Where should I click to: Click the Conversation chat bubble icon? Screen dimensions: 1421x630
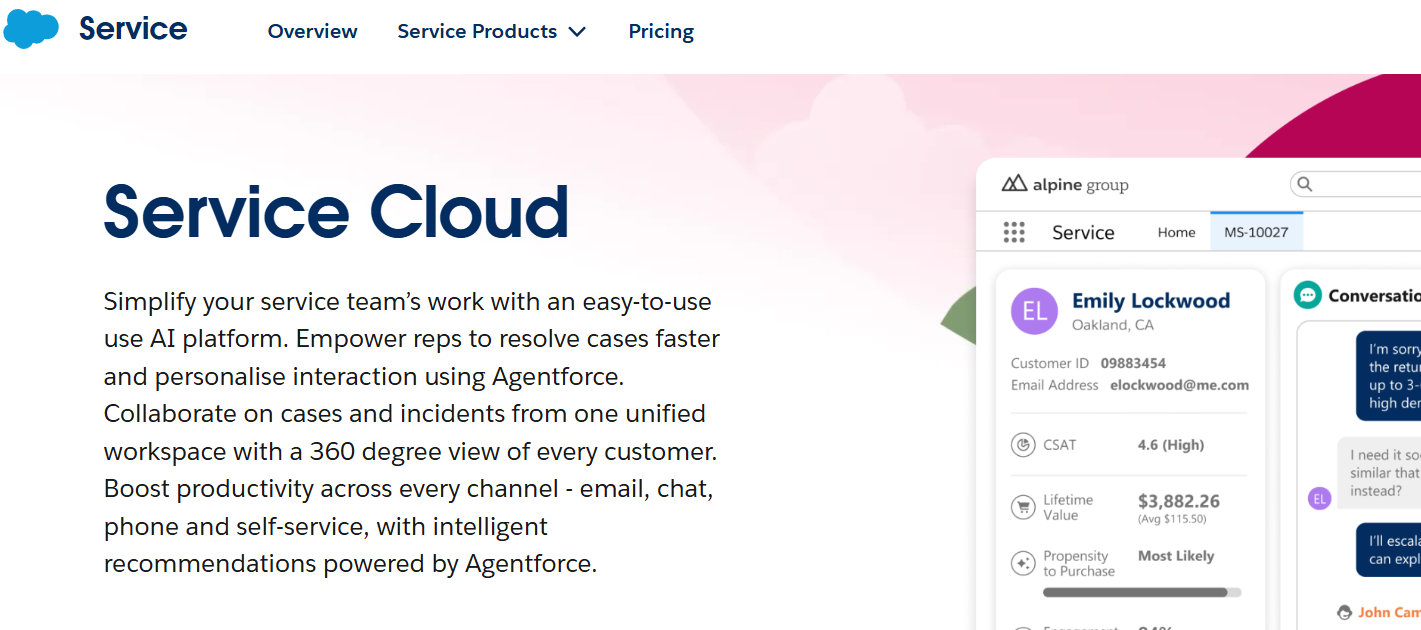(x=1307, y=295)
